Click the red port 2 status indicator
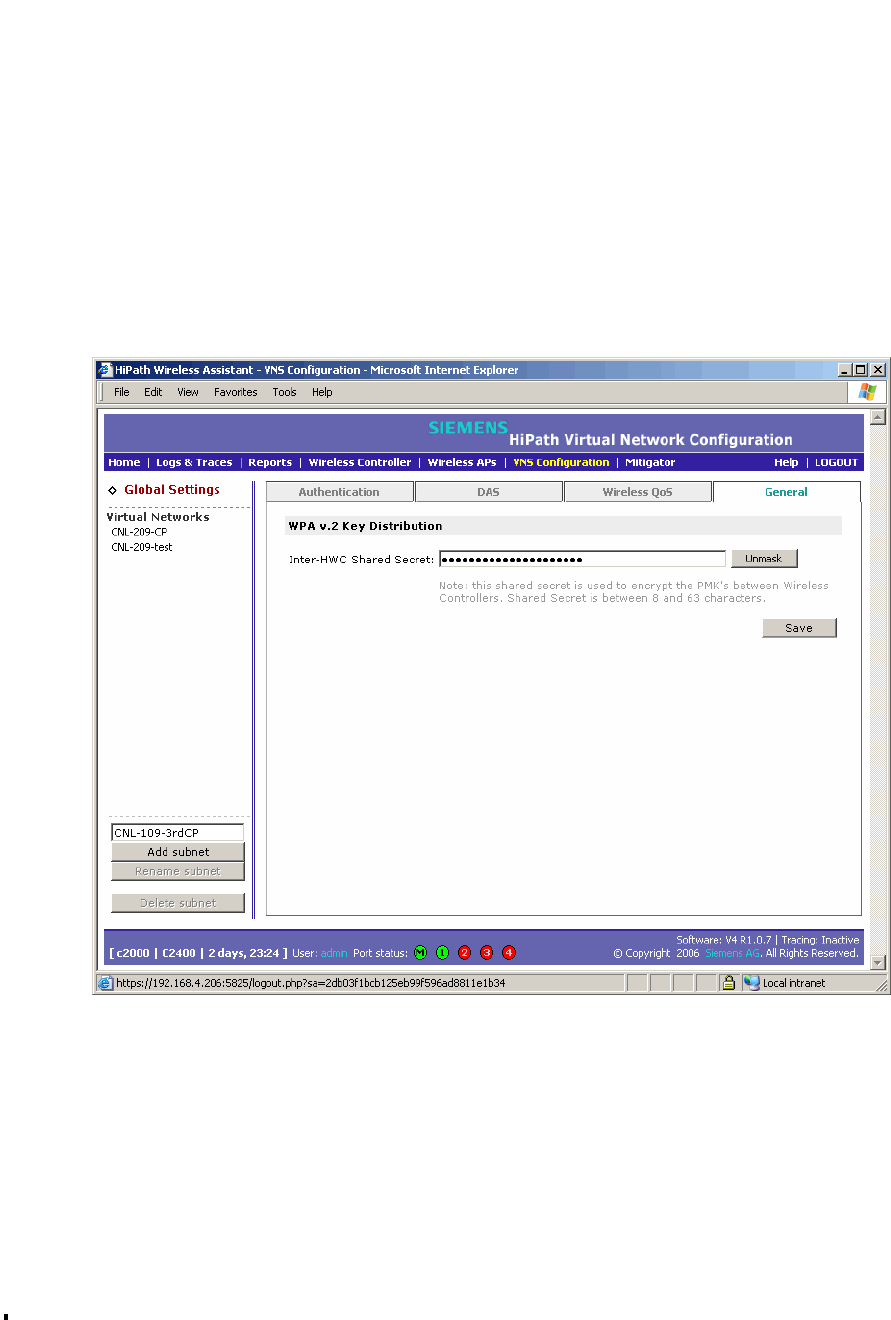 click(x=464, y=952)
